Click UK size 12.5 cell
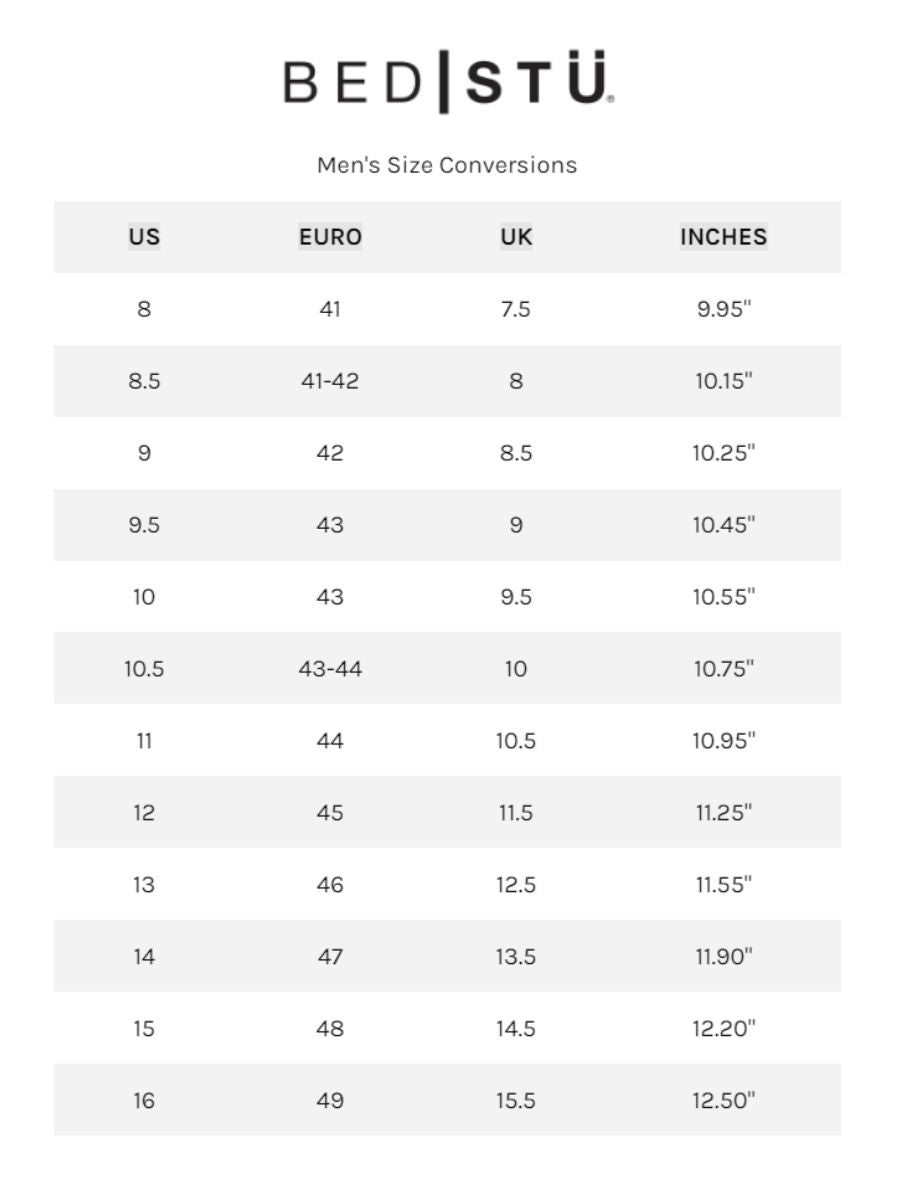This screenshot has width=900, height=1200. pyautogui.click(x=516, y=885)
